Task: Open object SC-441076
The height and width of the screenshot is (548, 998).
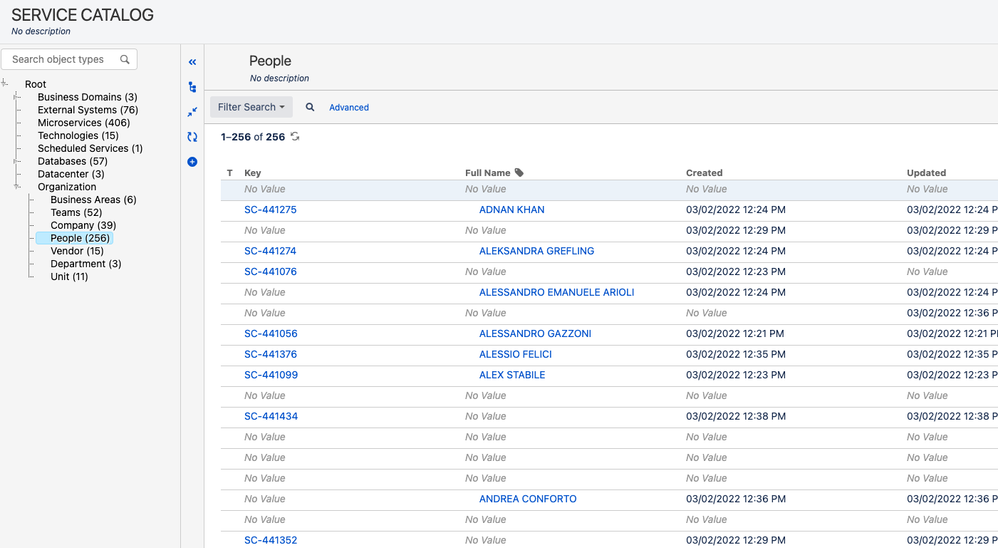Action: point(271,271)
